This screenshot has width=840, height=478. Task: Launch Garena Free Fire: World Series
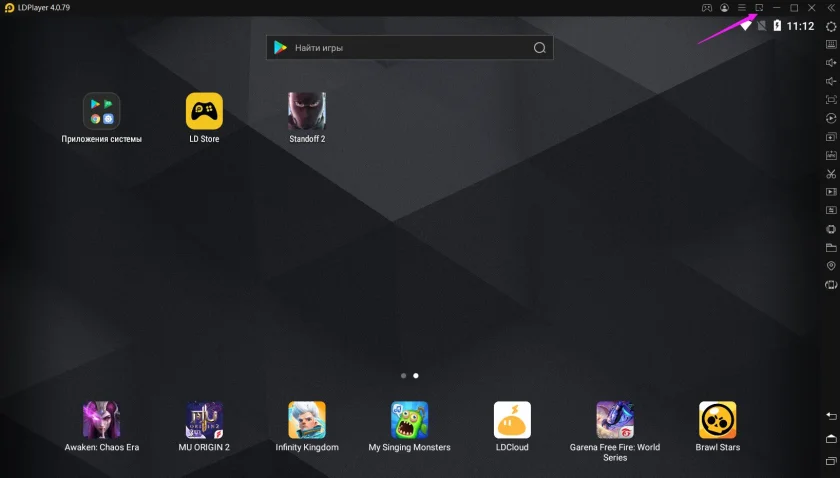pyautogui.click(x=615, y=431)
